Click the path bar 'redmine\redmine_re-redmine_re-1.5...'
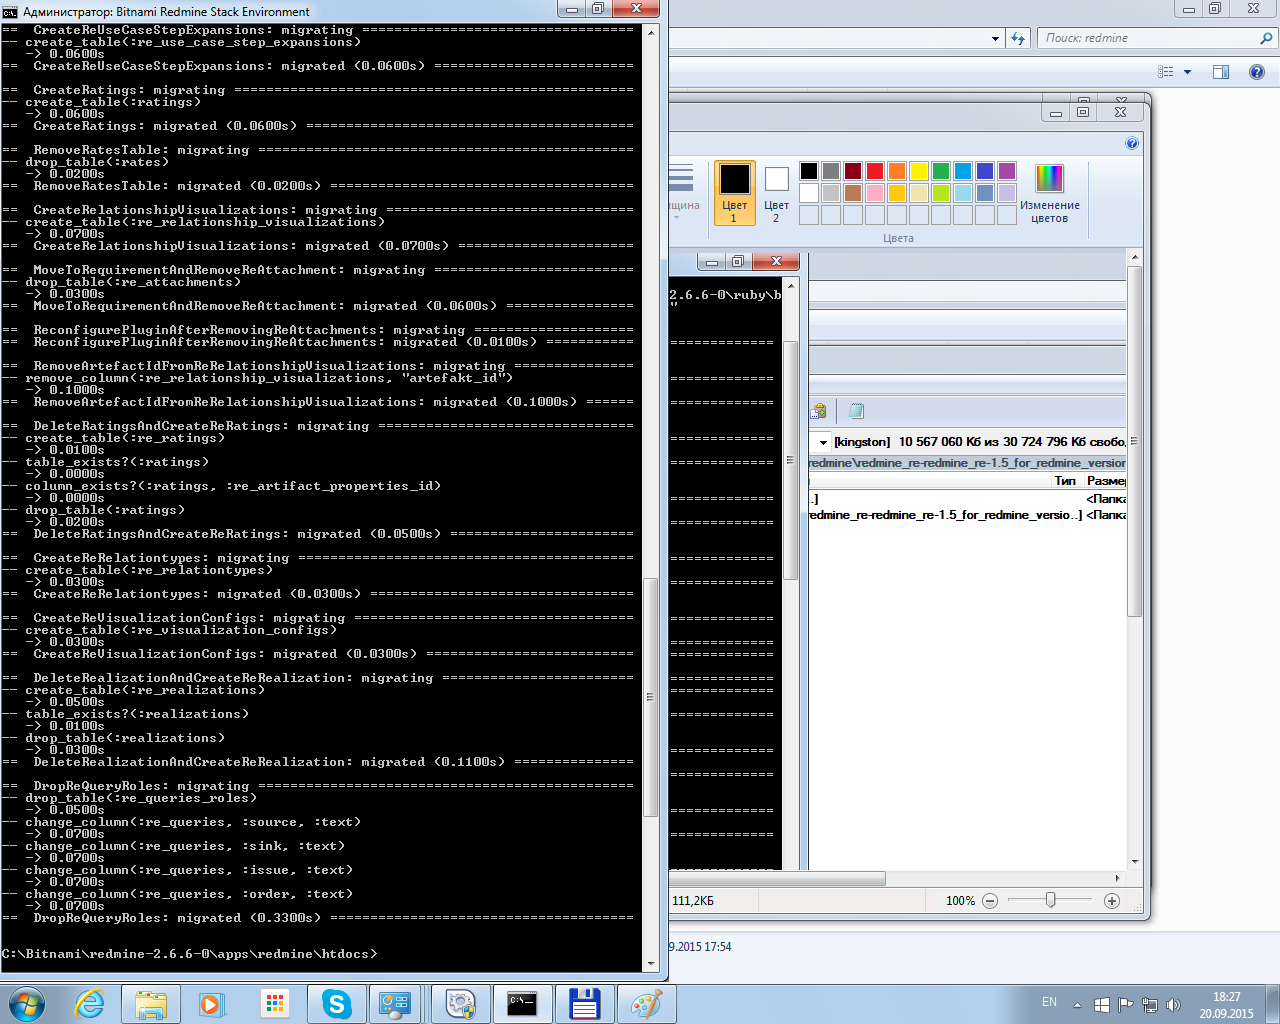Image resolution: width=1280 pixels, height=1024 pixels. coord(967,463)
